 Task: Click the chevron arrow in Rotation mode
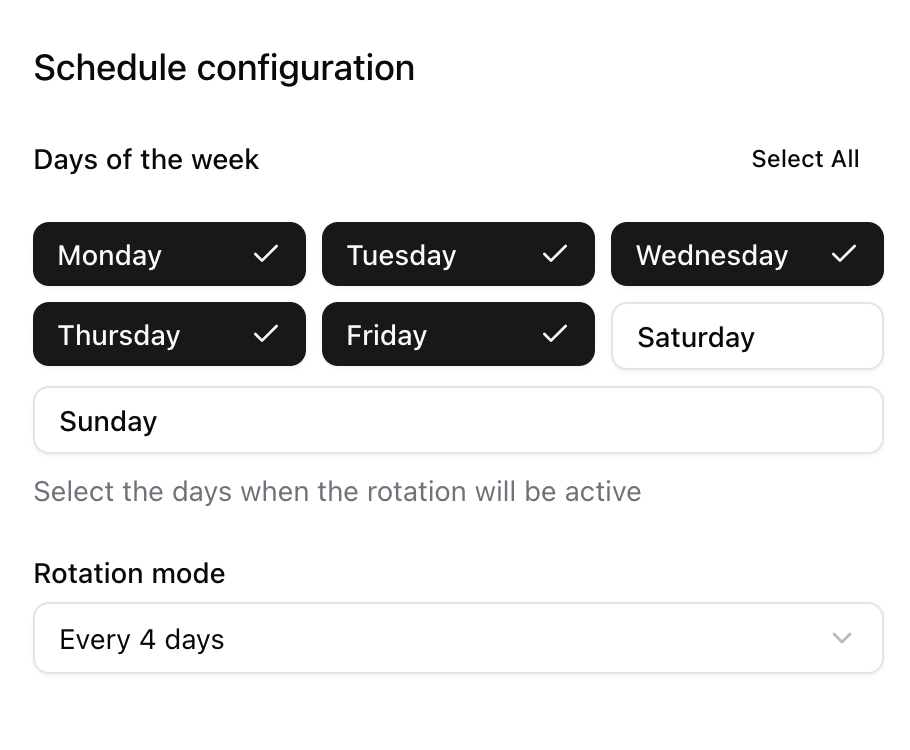[x=842, y=638]
